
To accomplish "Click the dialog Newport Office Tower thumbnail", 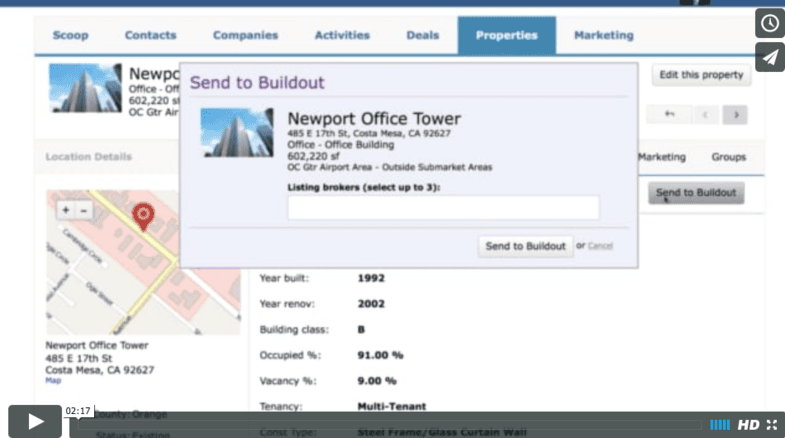I will pos(237,133).
